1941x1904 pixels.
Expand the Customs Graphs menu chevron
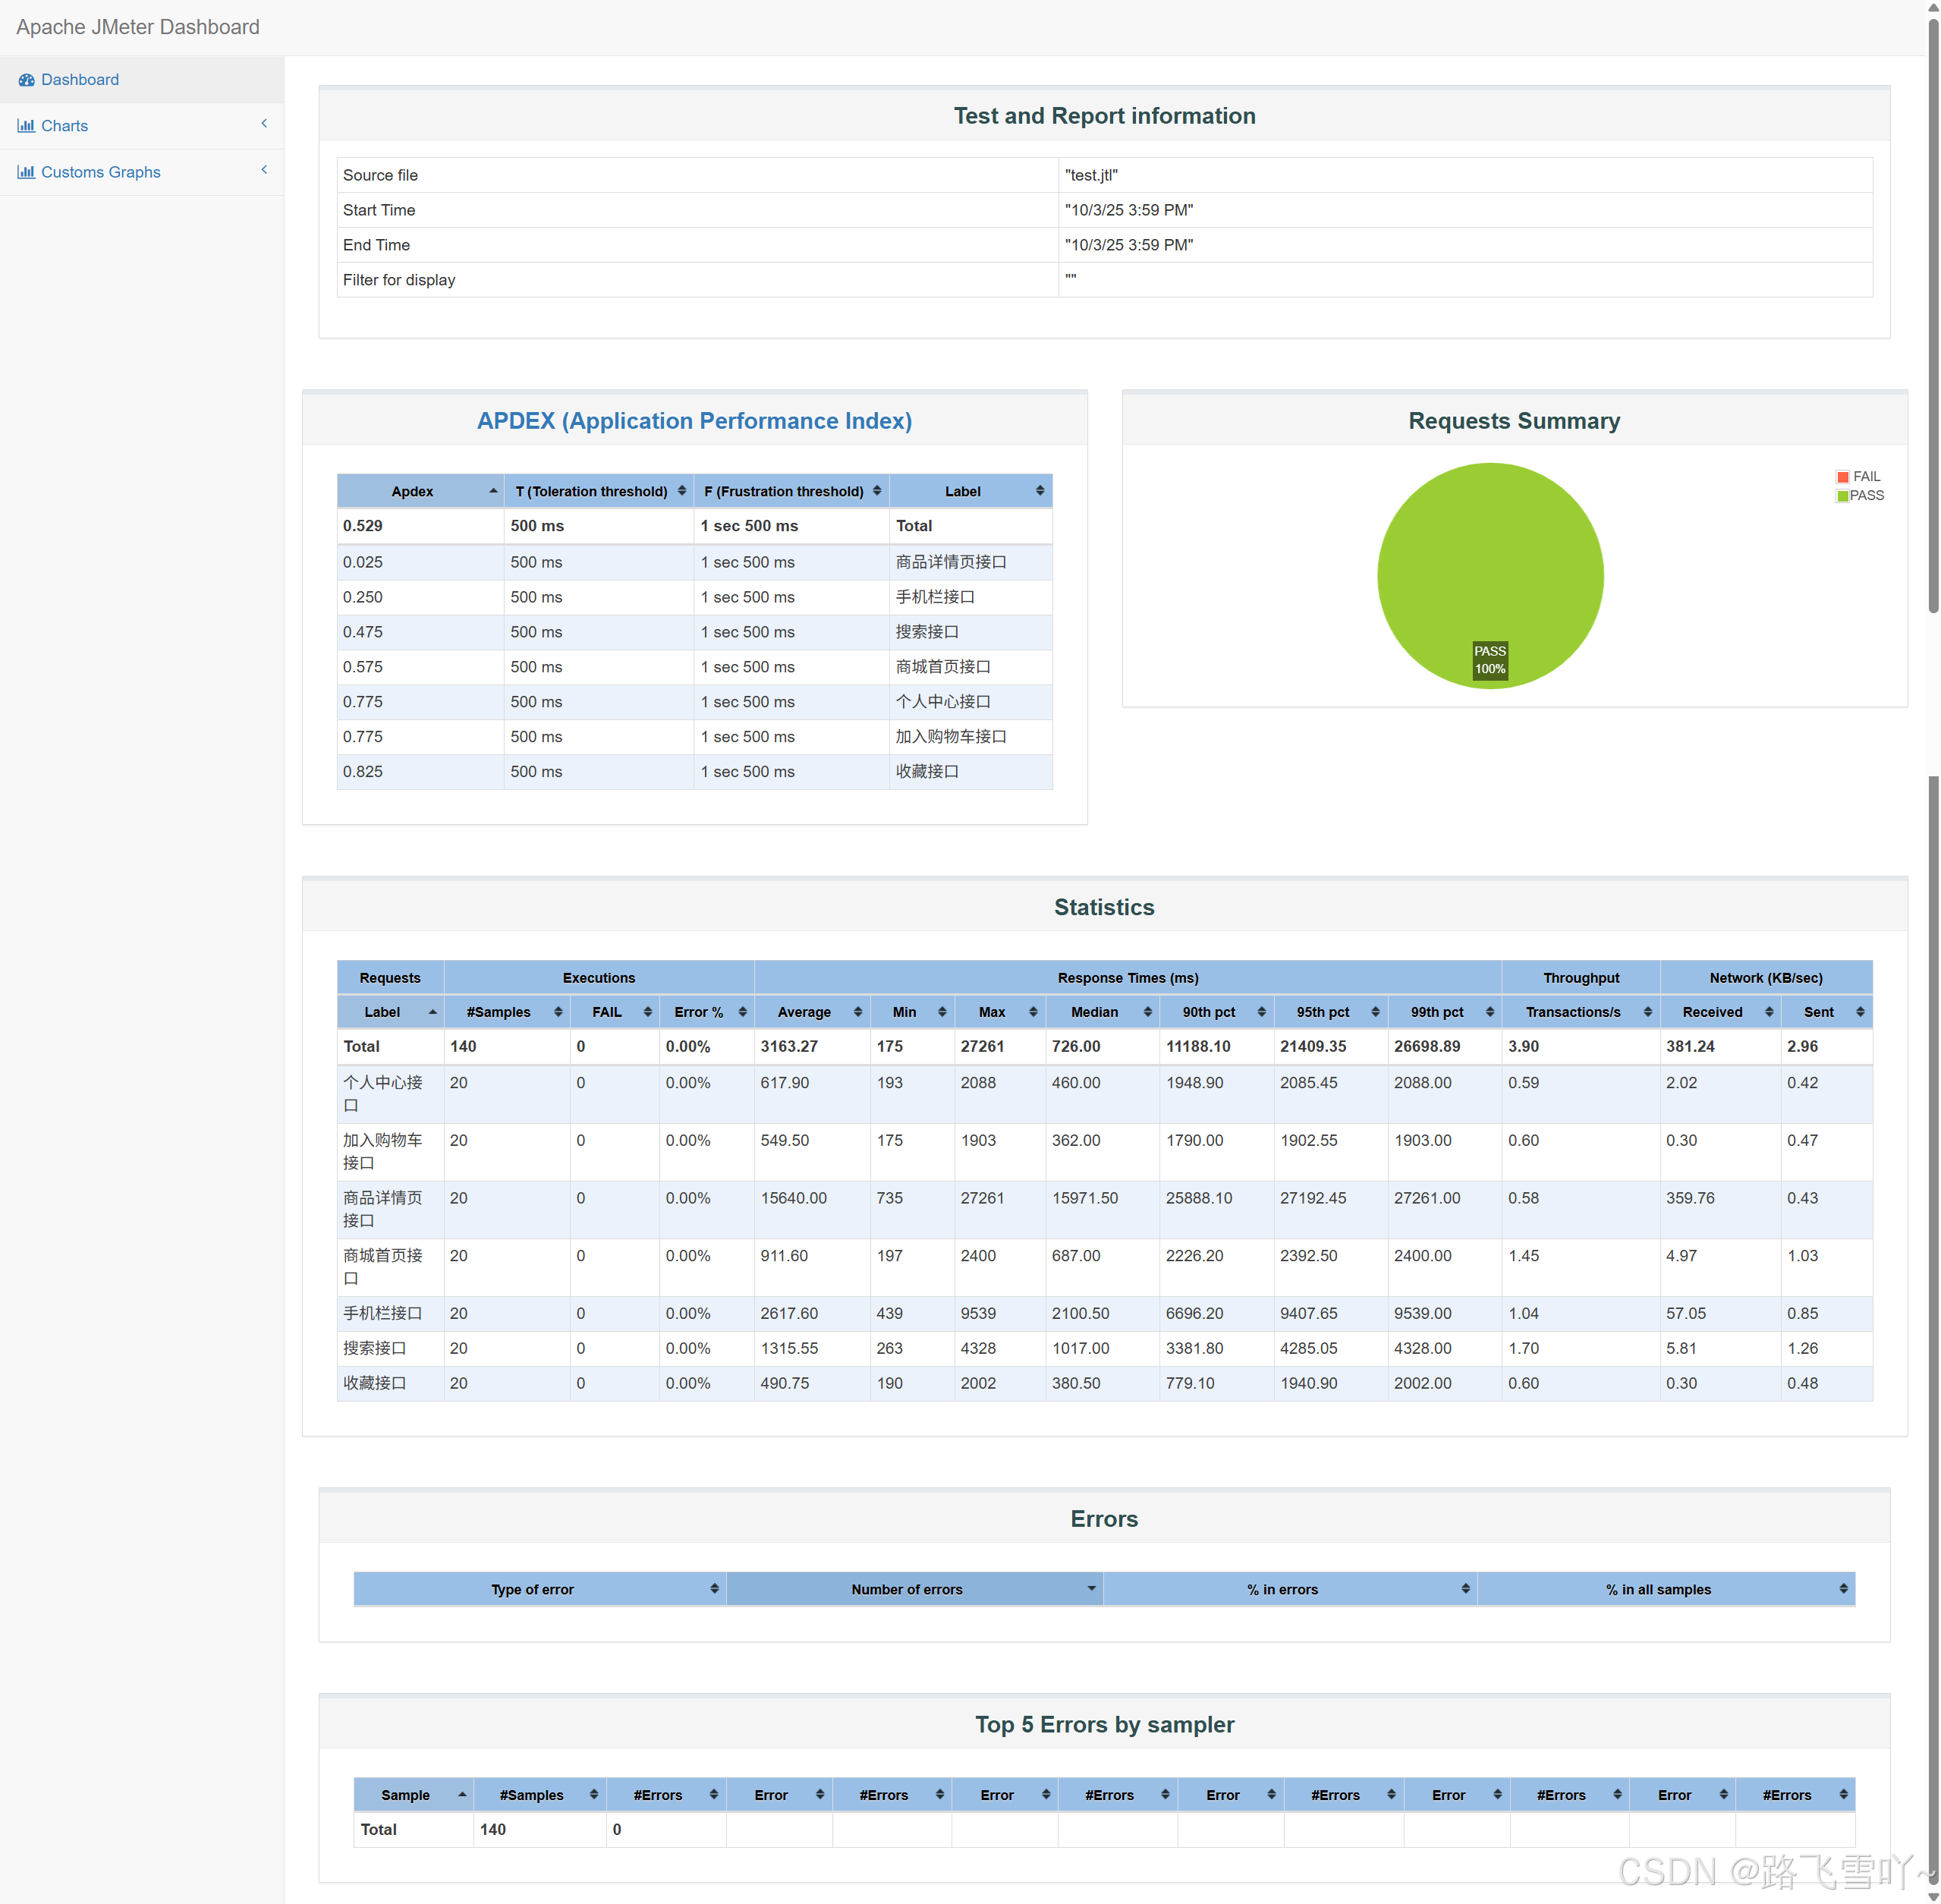click(264, 170)
